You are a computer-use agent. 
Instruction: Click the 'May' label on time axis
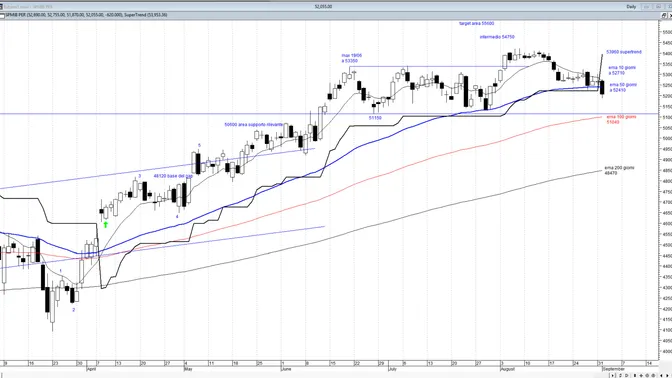(188, 369)
